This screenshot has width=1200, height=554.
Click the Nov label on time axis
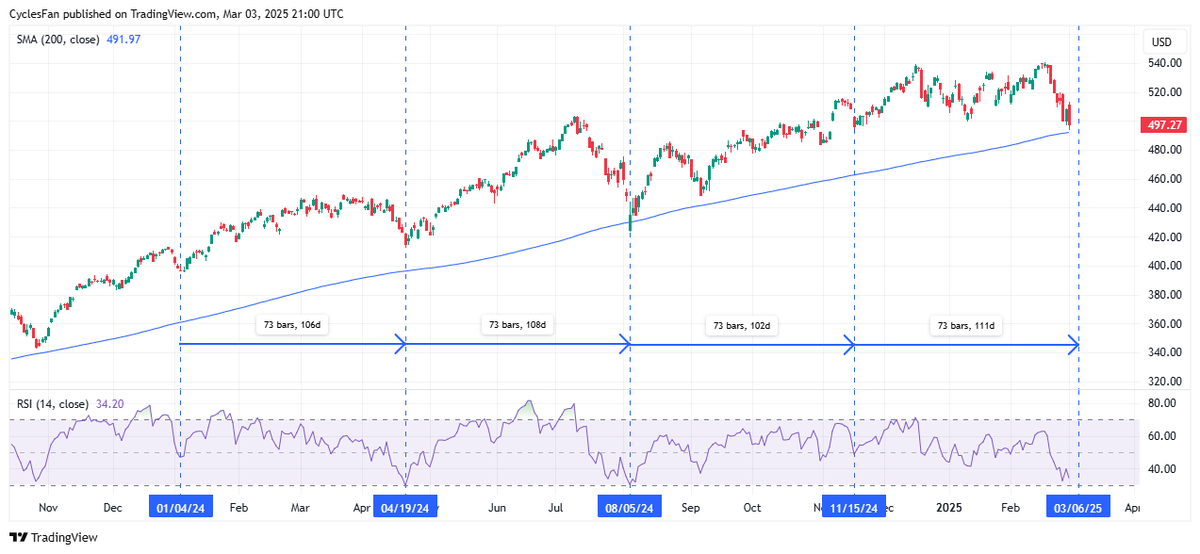pos(48,508)
